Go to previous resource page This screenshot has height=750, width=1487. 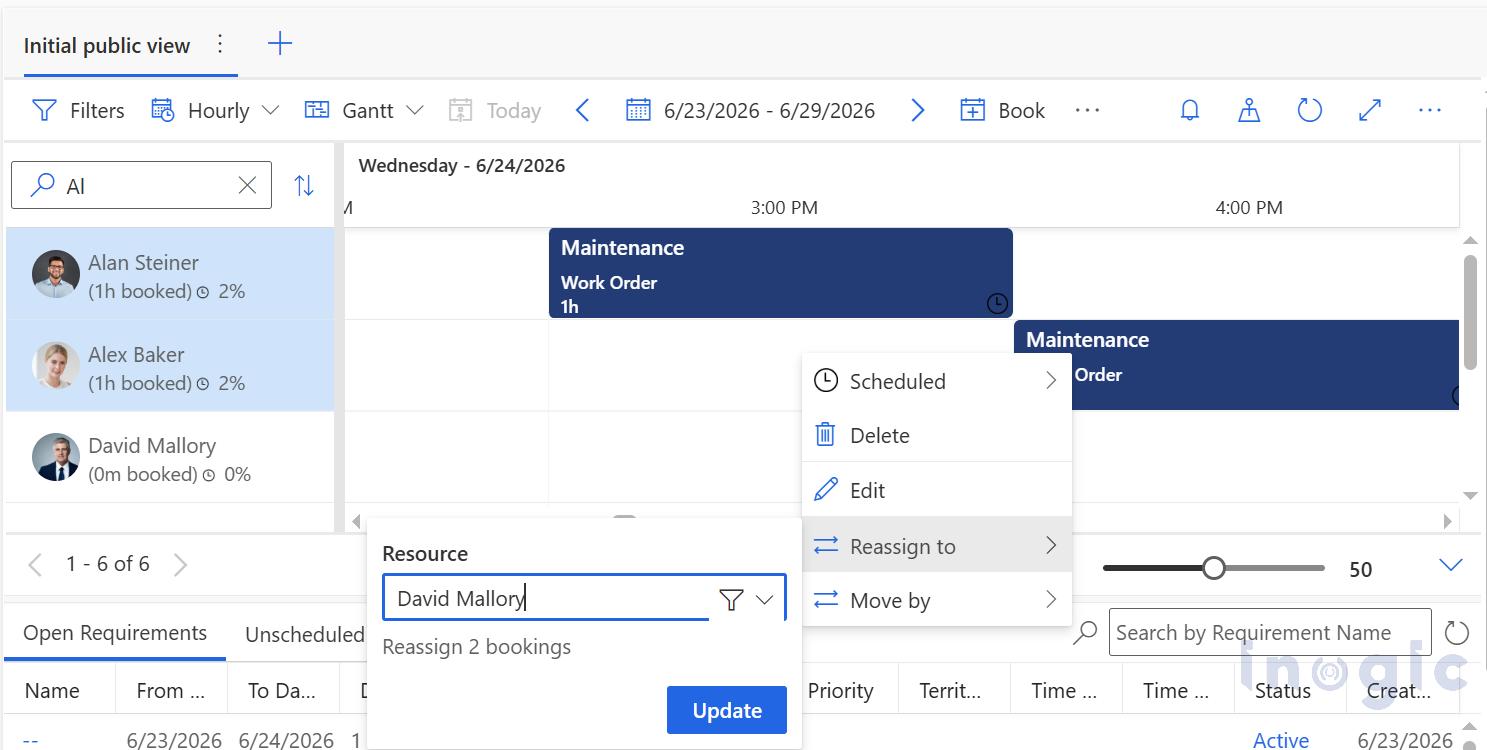point(35,565)
